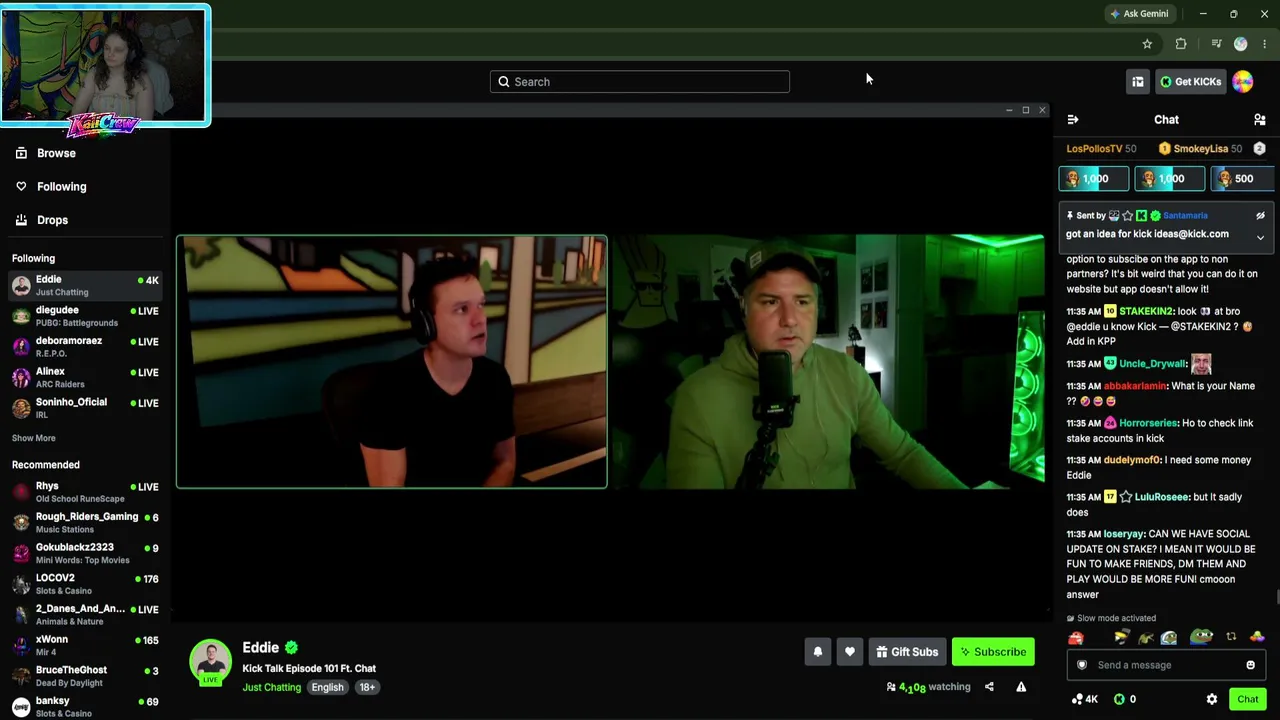Subscribe to Eddie's channel
Screen dimensions: 1280x720
pyautogui.click(x=993, y=652)
